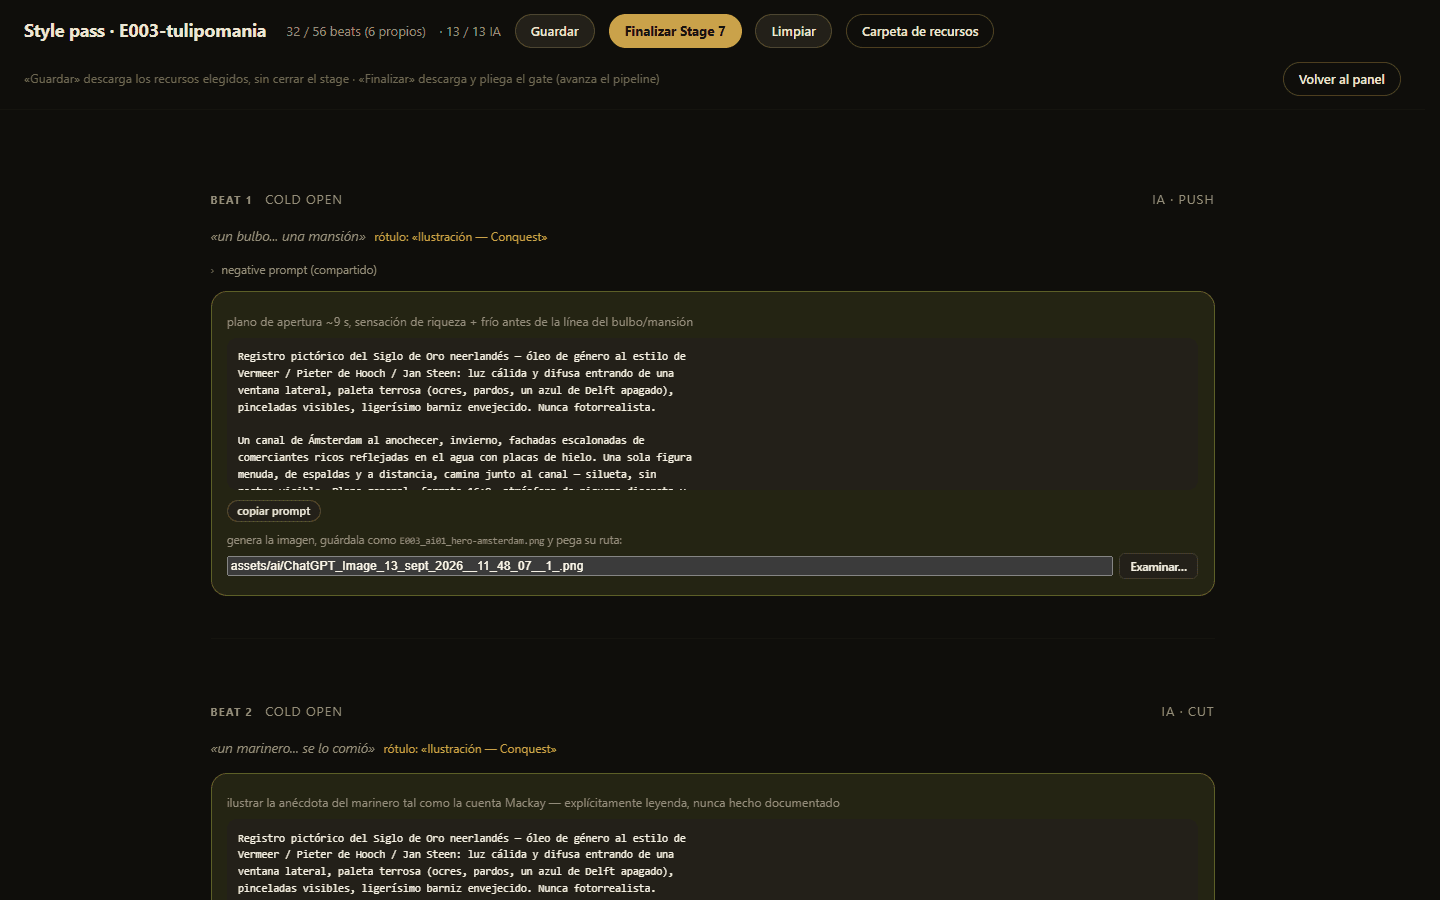Expand negative prompt (compartido) disclosure
This screenshot has width=1440, height=900.
294,270
